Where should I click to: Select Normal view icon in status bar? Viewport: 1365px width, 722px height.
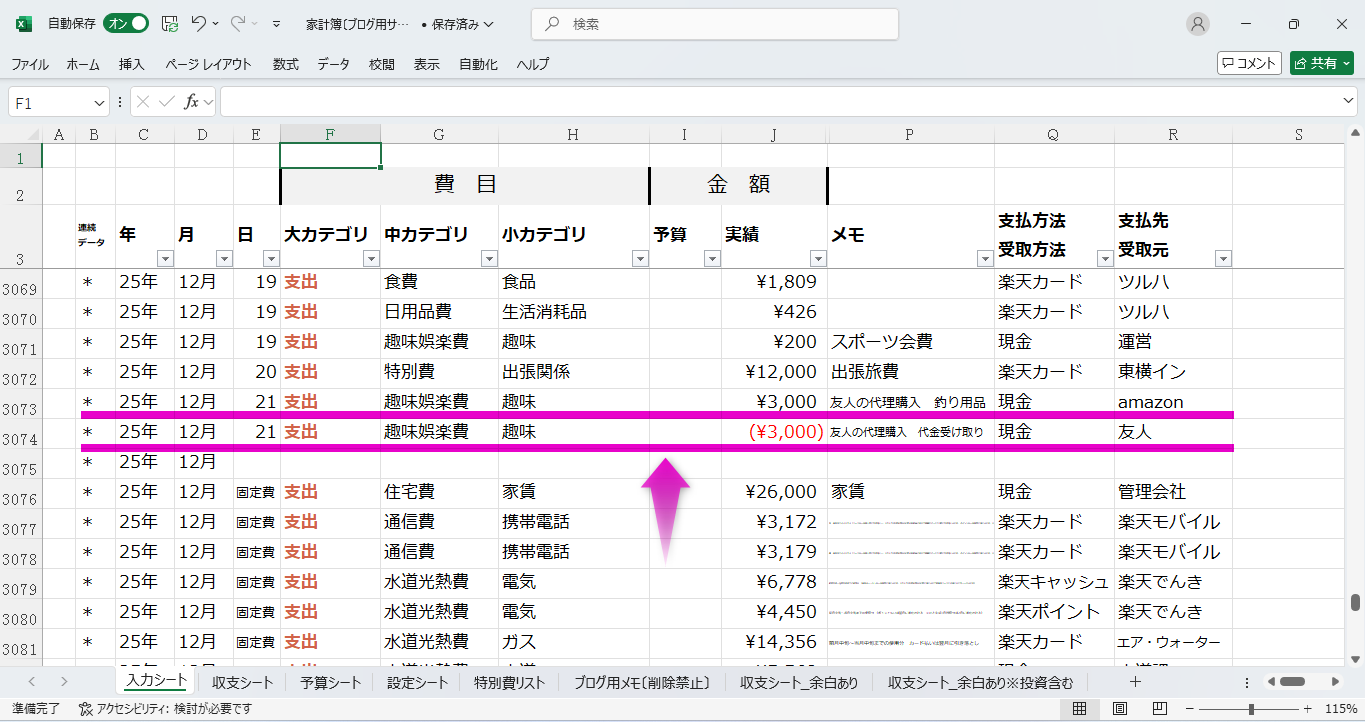(1080, 709)
